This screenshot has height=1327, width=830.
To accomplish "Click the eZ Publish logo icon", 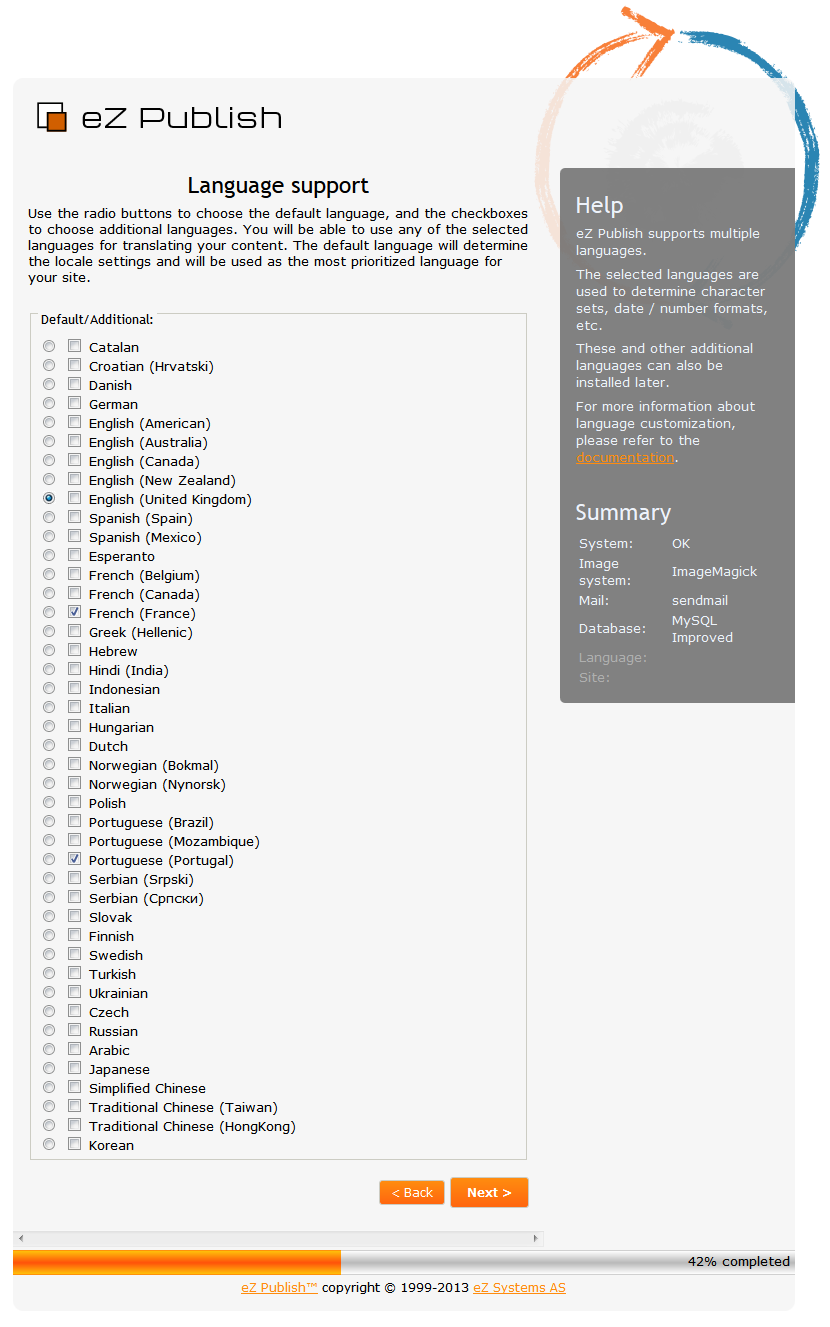I will coord(52,117).
